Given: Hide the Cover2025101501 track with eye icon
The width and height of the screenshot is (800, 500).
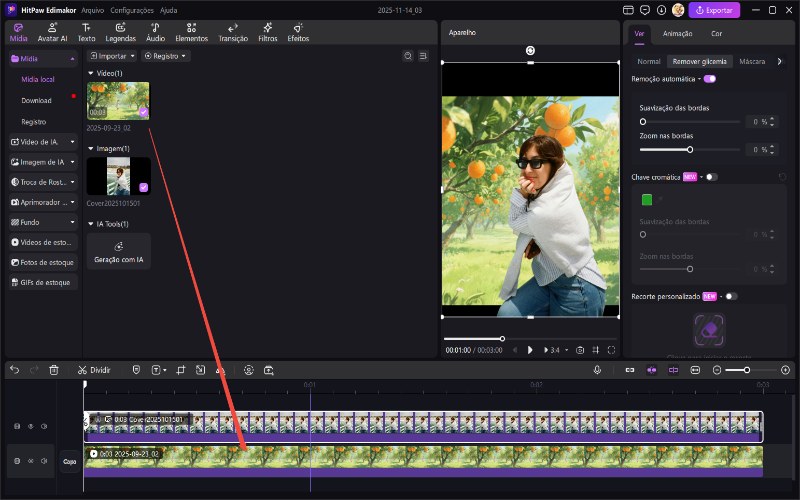Looking at the screenshot, I should 31,426.
